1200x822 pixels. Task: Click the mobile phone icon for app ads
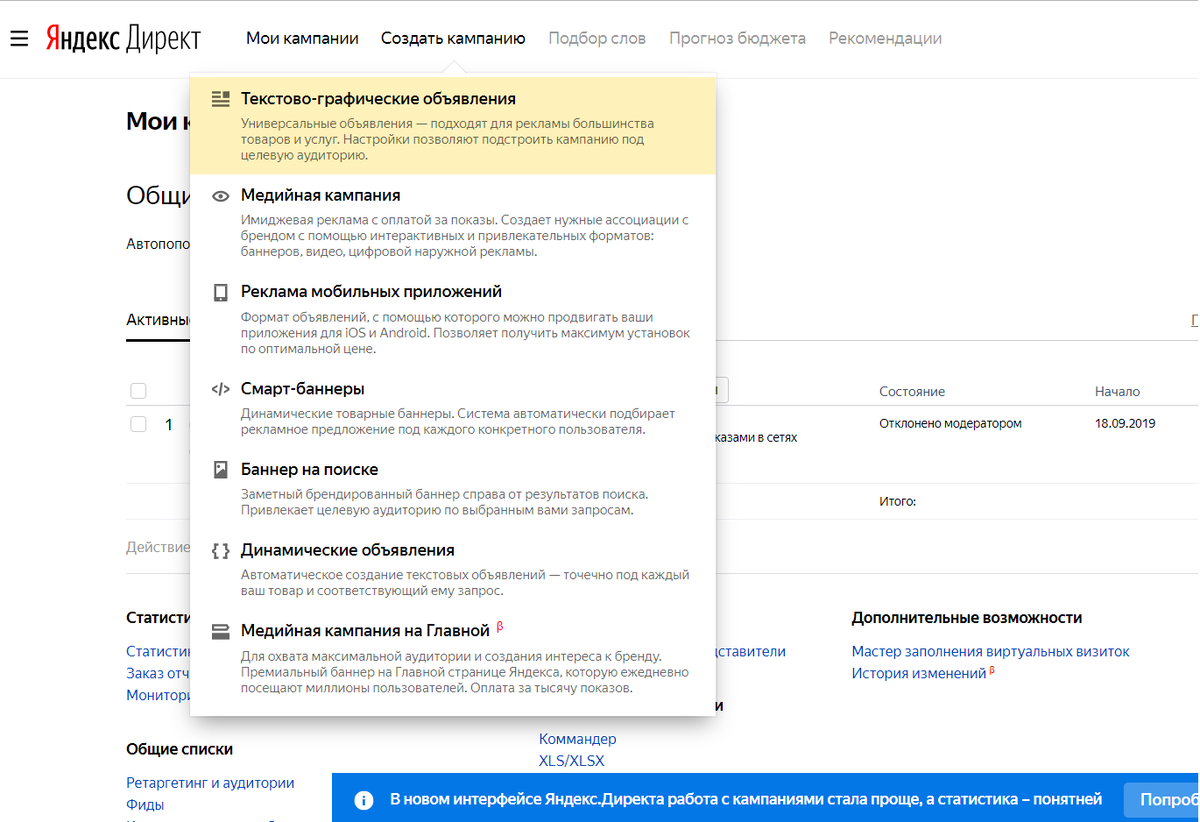coord(220,292)
